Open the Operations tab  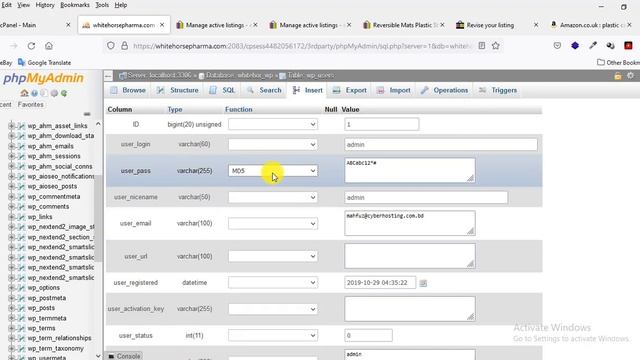(444, 90)
